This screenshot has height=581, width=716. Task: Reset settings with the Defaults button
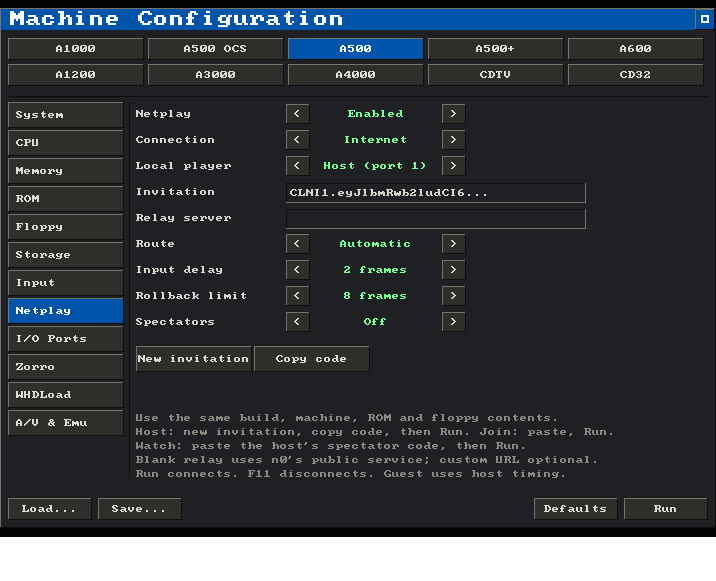[575, 509]
